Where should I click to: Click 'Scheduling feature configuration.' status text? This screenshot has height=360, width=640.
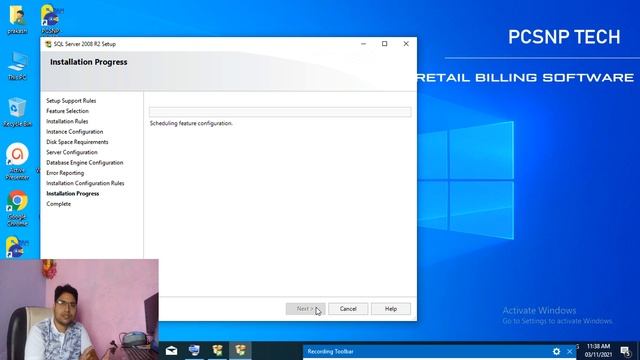(191, 123)
